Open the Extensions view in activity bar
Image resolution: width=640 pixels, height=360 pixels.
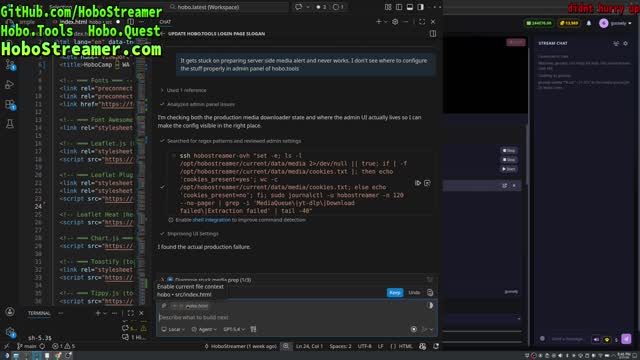9,104
